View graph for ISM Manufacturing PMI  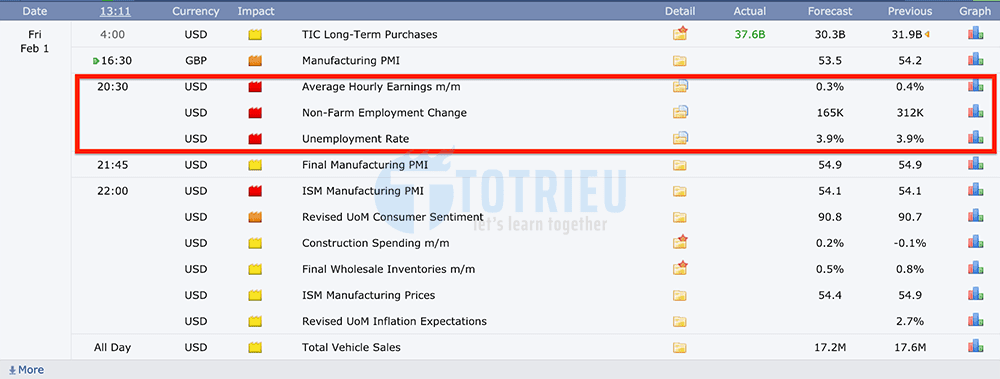tap(975, 190)
